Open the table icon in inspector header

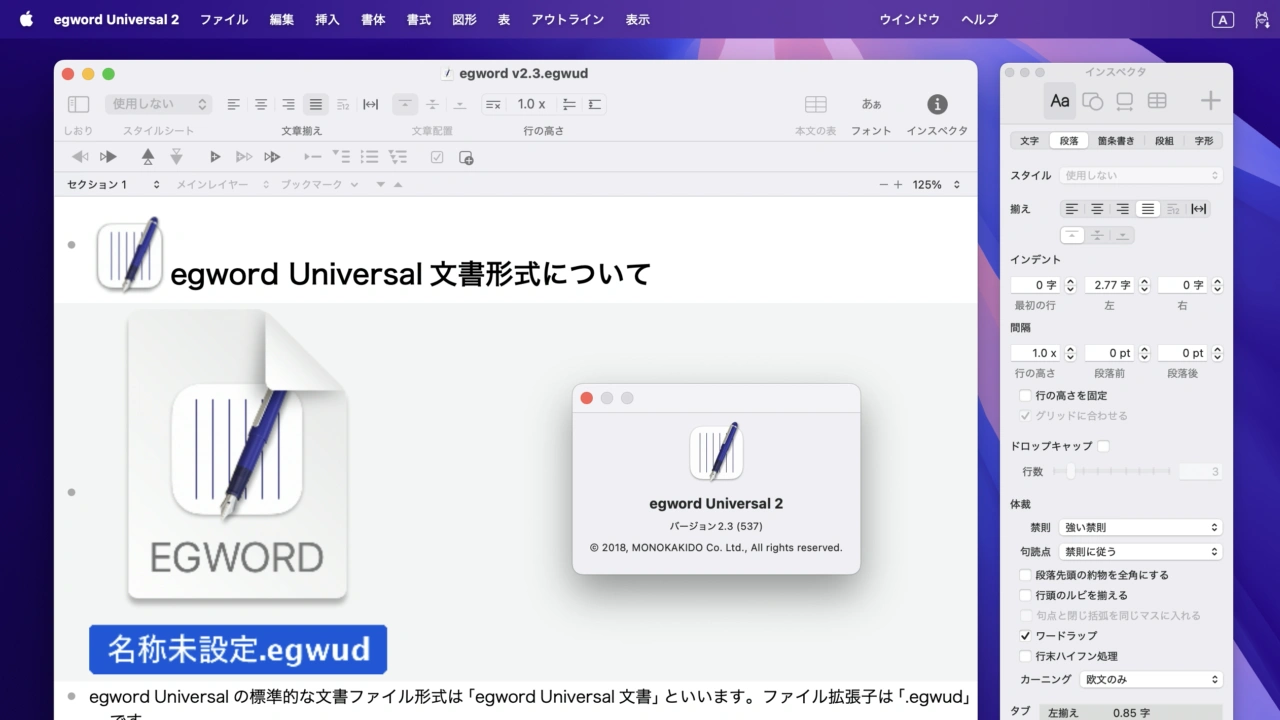(1157, 101)
